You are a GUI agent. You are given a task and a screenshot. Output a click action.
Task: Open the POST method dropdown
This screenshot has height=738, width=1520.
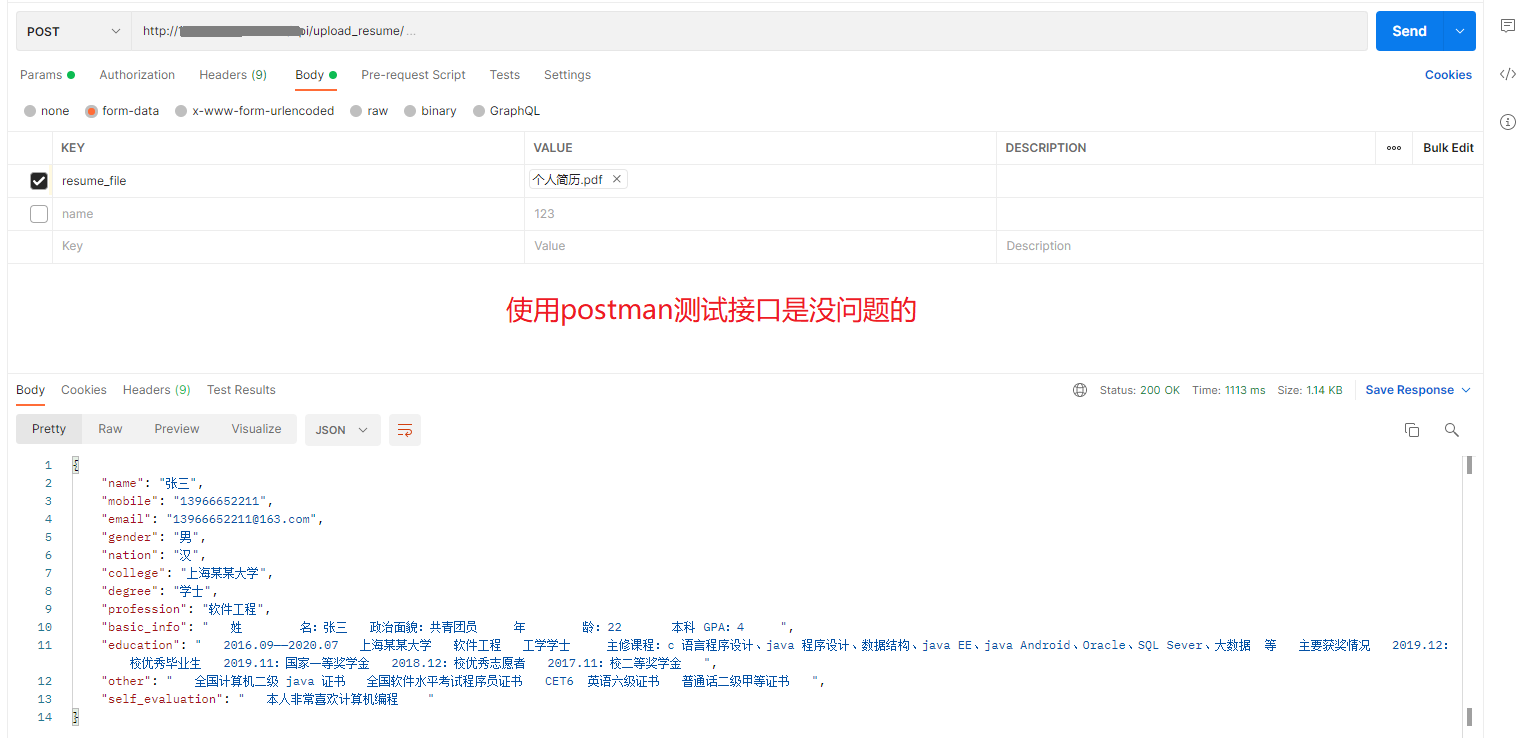[x=74, y=31]
